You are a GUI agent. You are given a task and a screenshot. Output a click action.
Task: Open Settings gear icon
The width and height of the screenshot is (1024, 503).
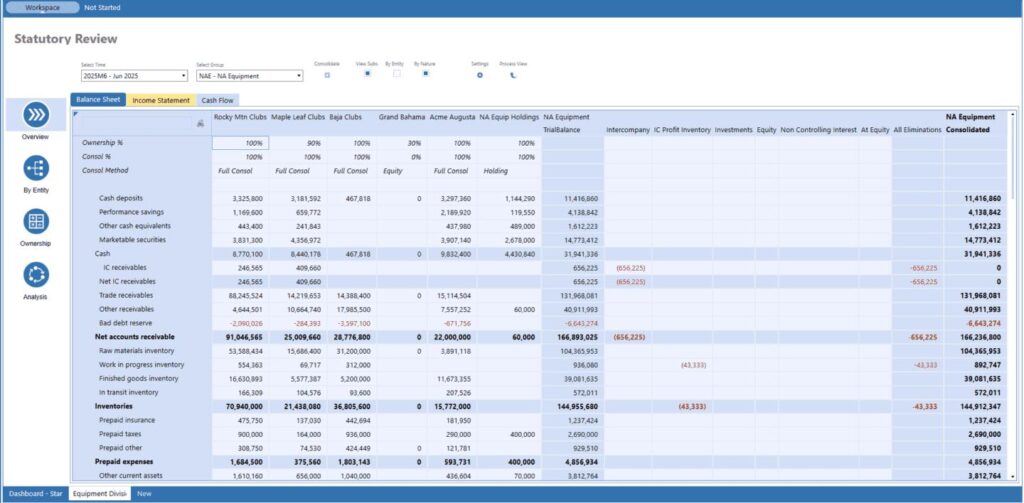(479, 75)
